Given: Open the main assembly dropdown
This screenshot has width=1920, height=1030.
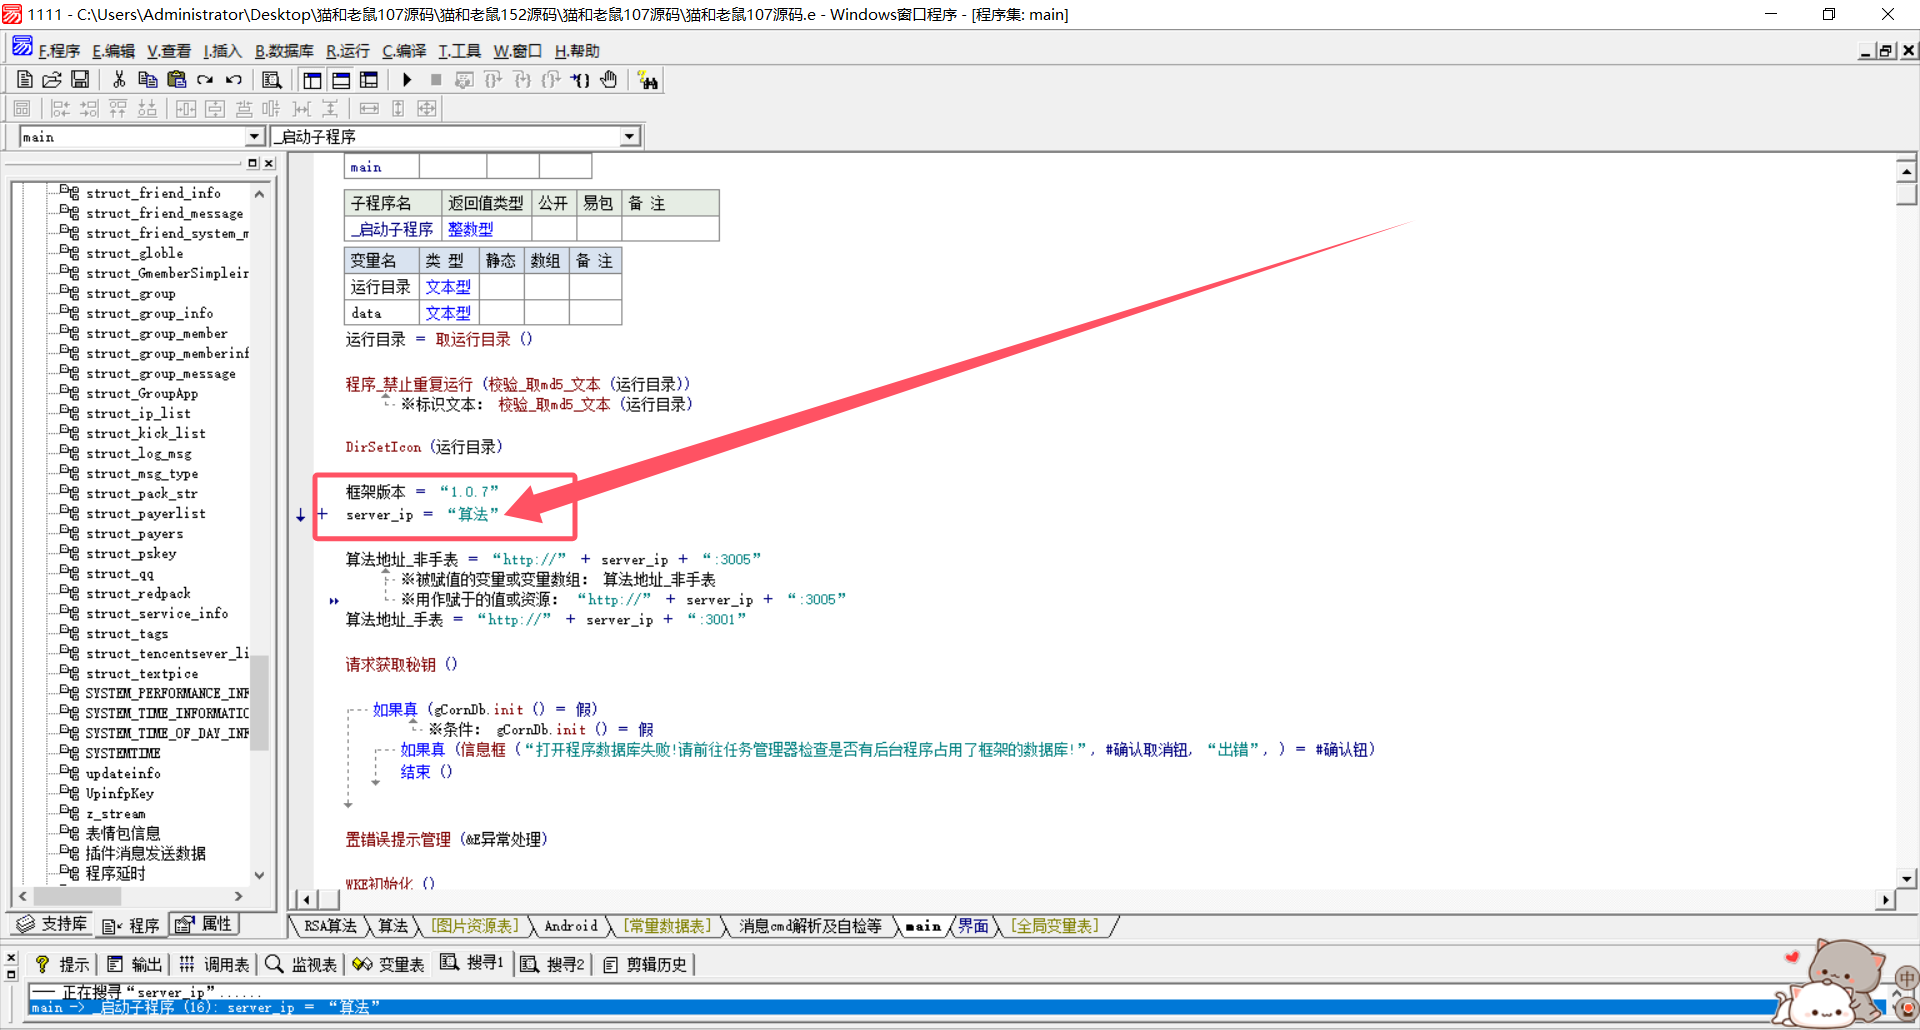Looking at the screenshot, I should point(254,137).
